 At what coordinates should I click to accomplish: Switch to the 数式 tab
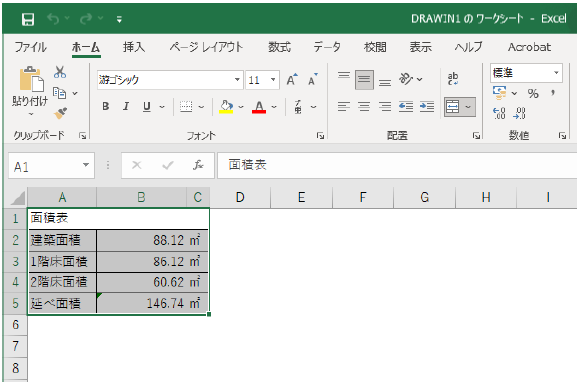(x=279, y=47)
